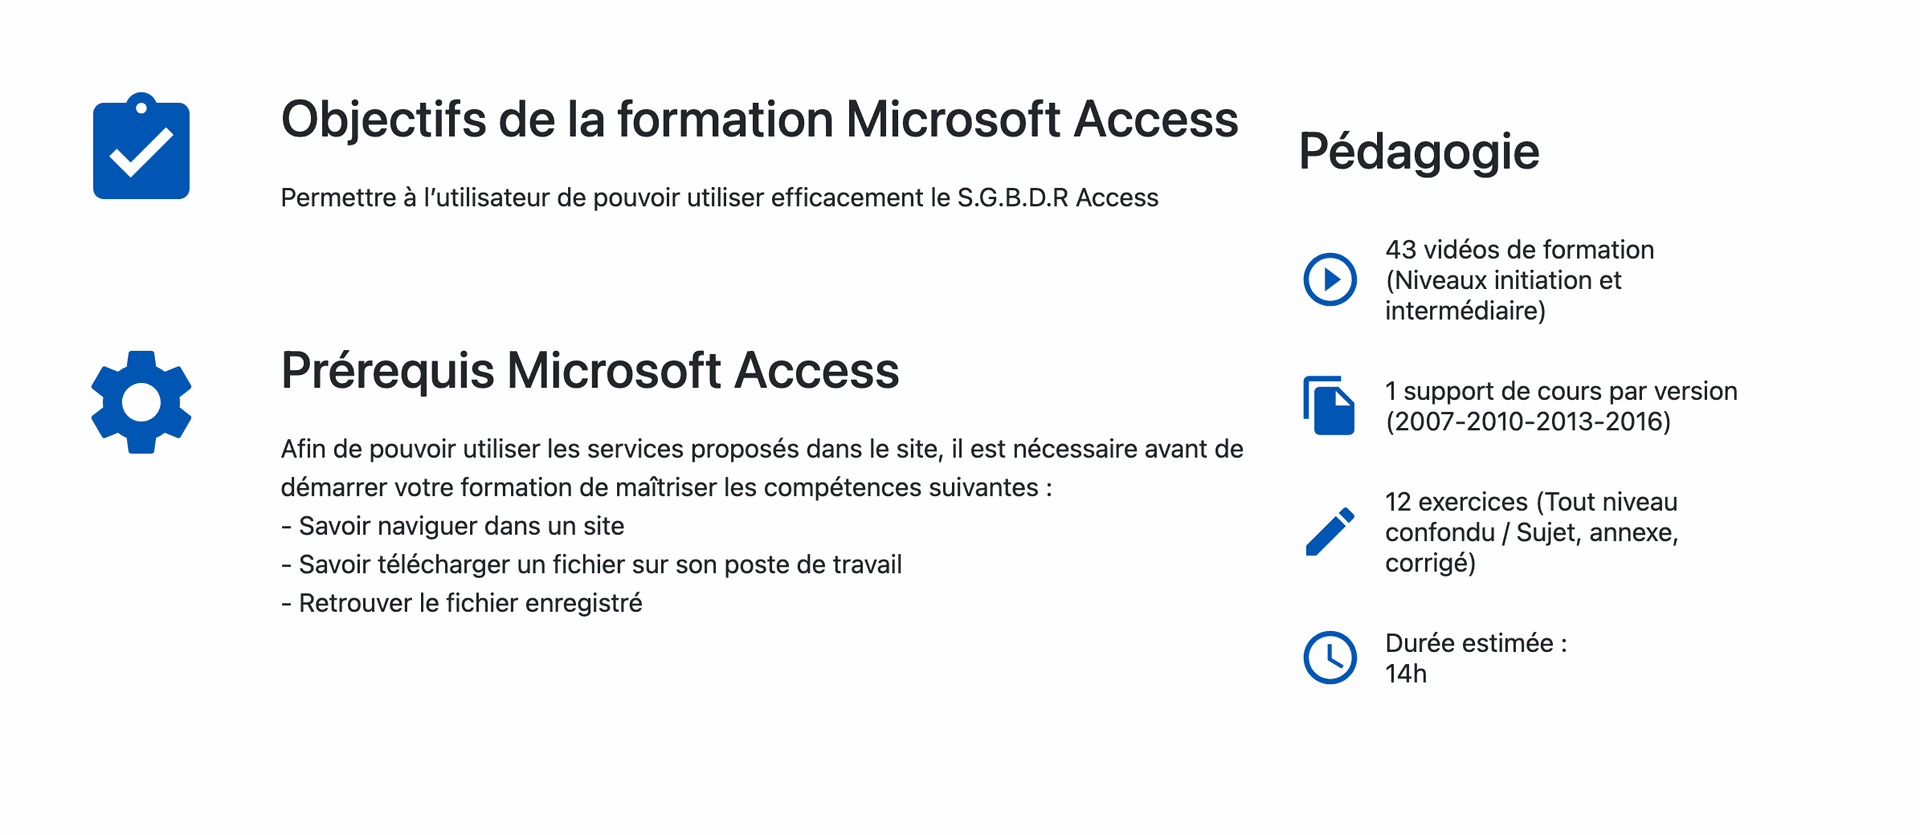Click the play circle video icon

pos(1330,279)
